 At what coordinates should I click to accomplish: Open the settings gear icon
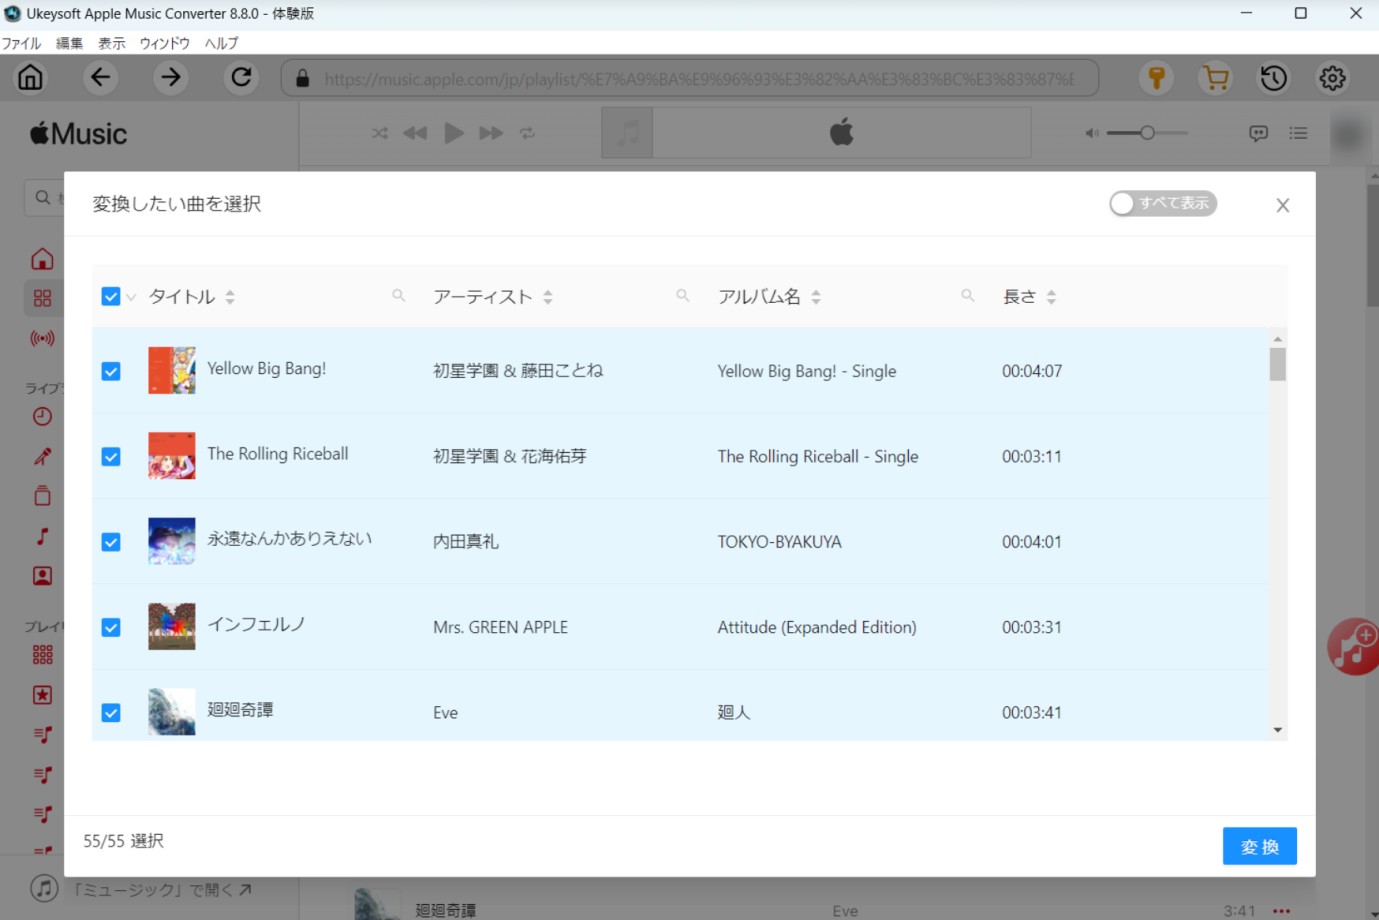click(1332, 78)
